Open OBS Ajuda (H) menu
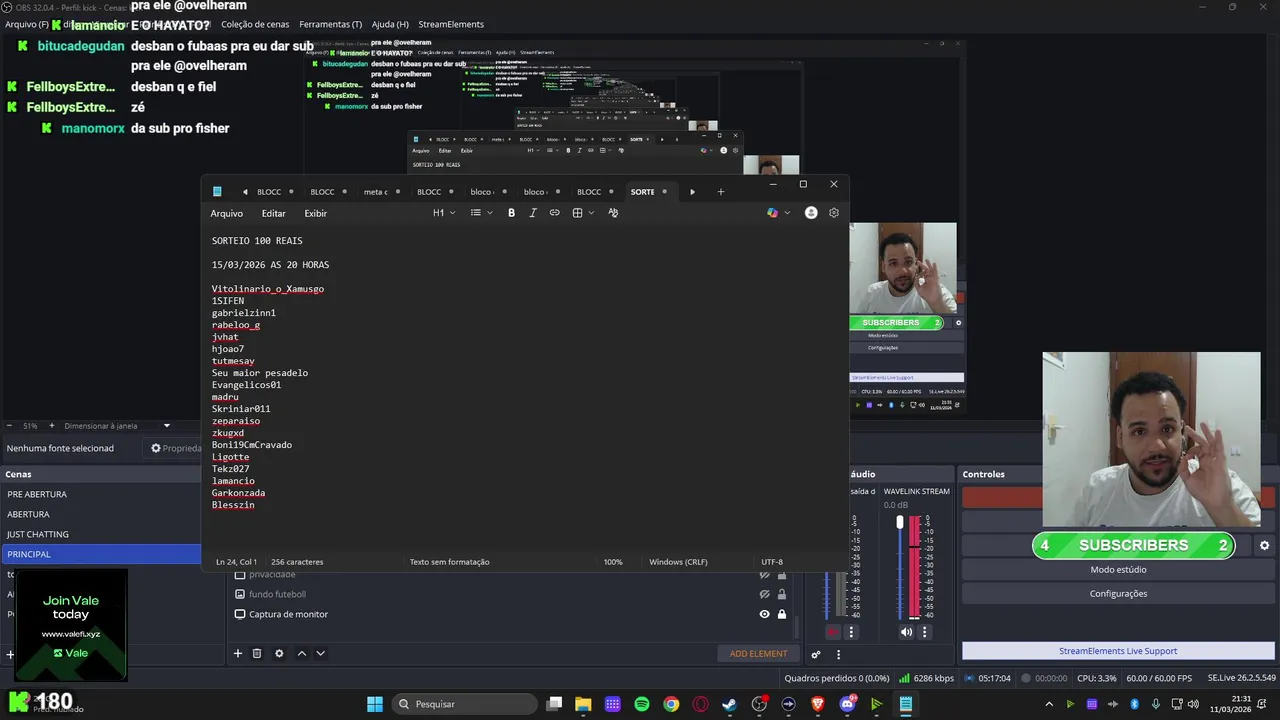1280x720 pixels. tap(390, 24)
